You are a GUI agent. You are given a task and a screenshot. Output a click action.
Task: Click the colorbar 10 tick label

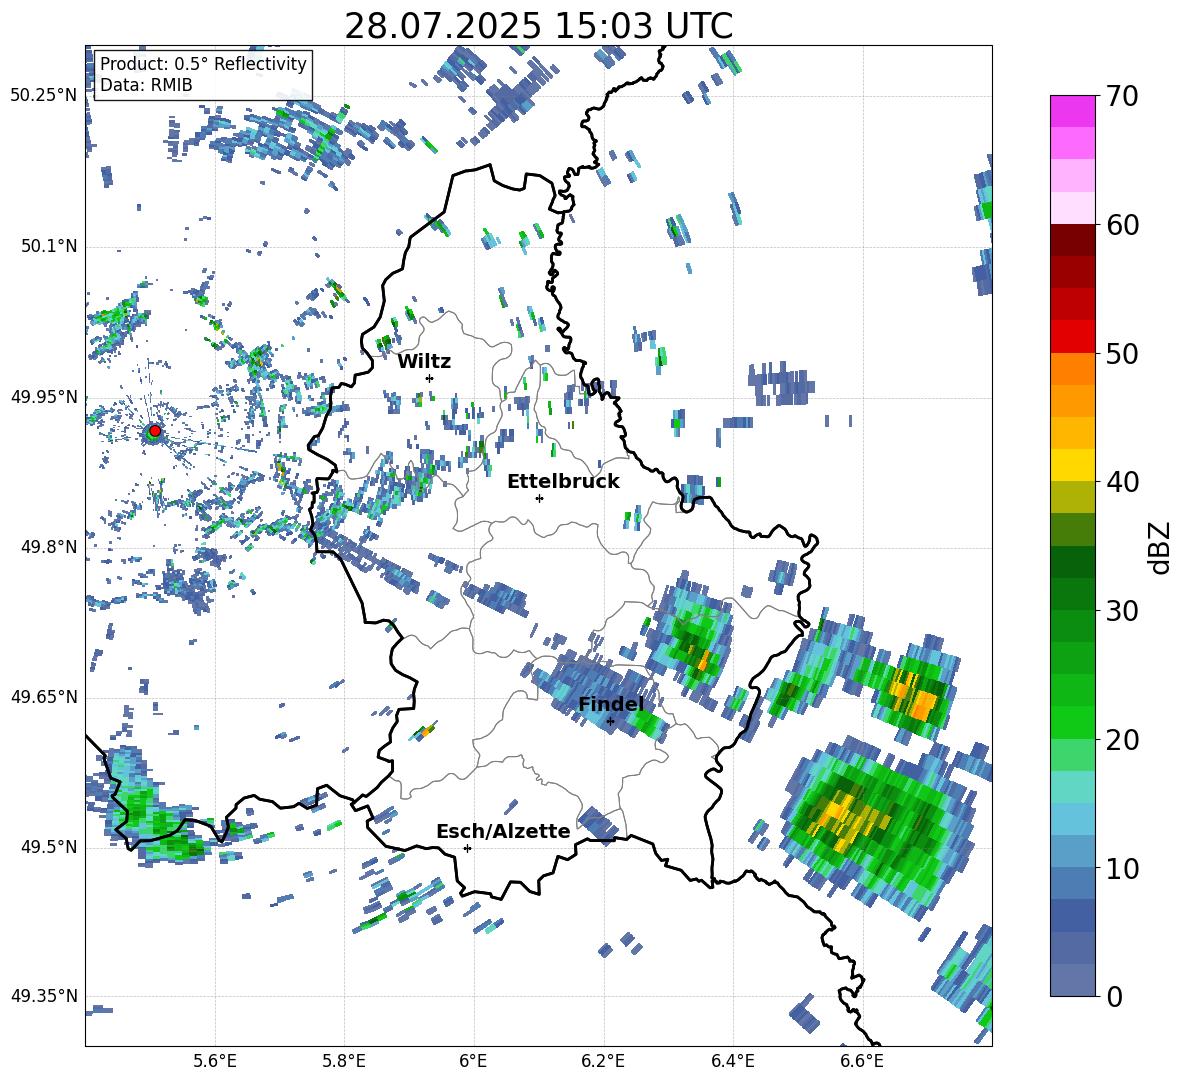[1122, 868]
